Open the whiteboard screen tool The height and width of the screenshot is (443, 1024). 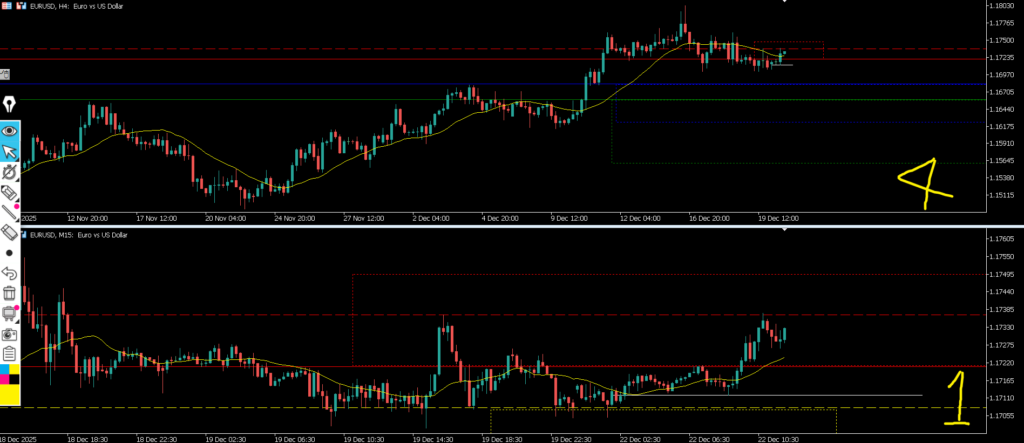(x=10, y=314)
